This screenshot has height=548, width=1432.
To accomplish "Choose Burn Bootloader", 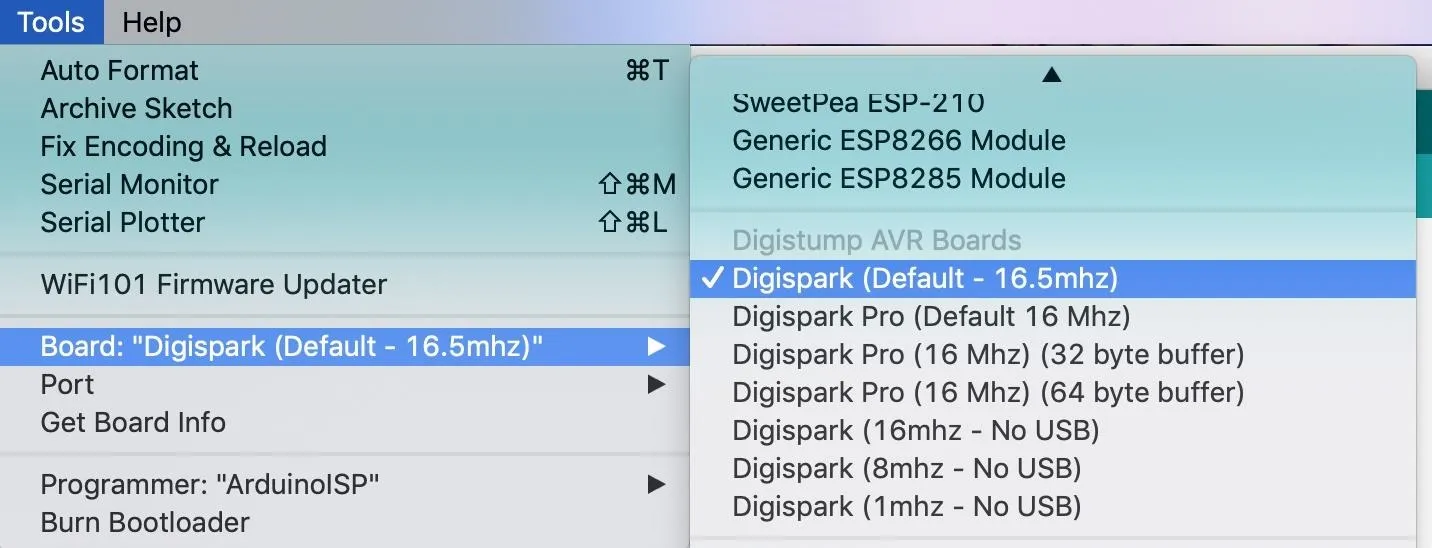I will [345, 523].
